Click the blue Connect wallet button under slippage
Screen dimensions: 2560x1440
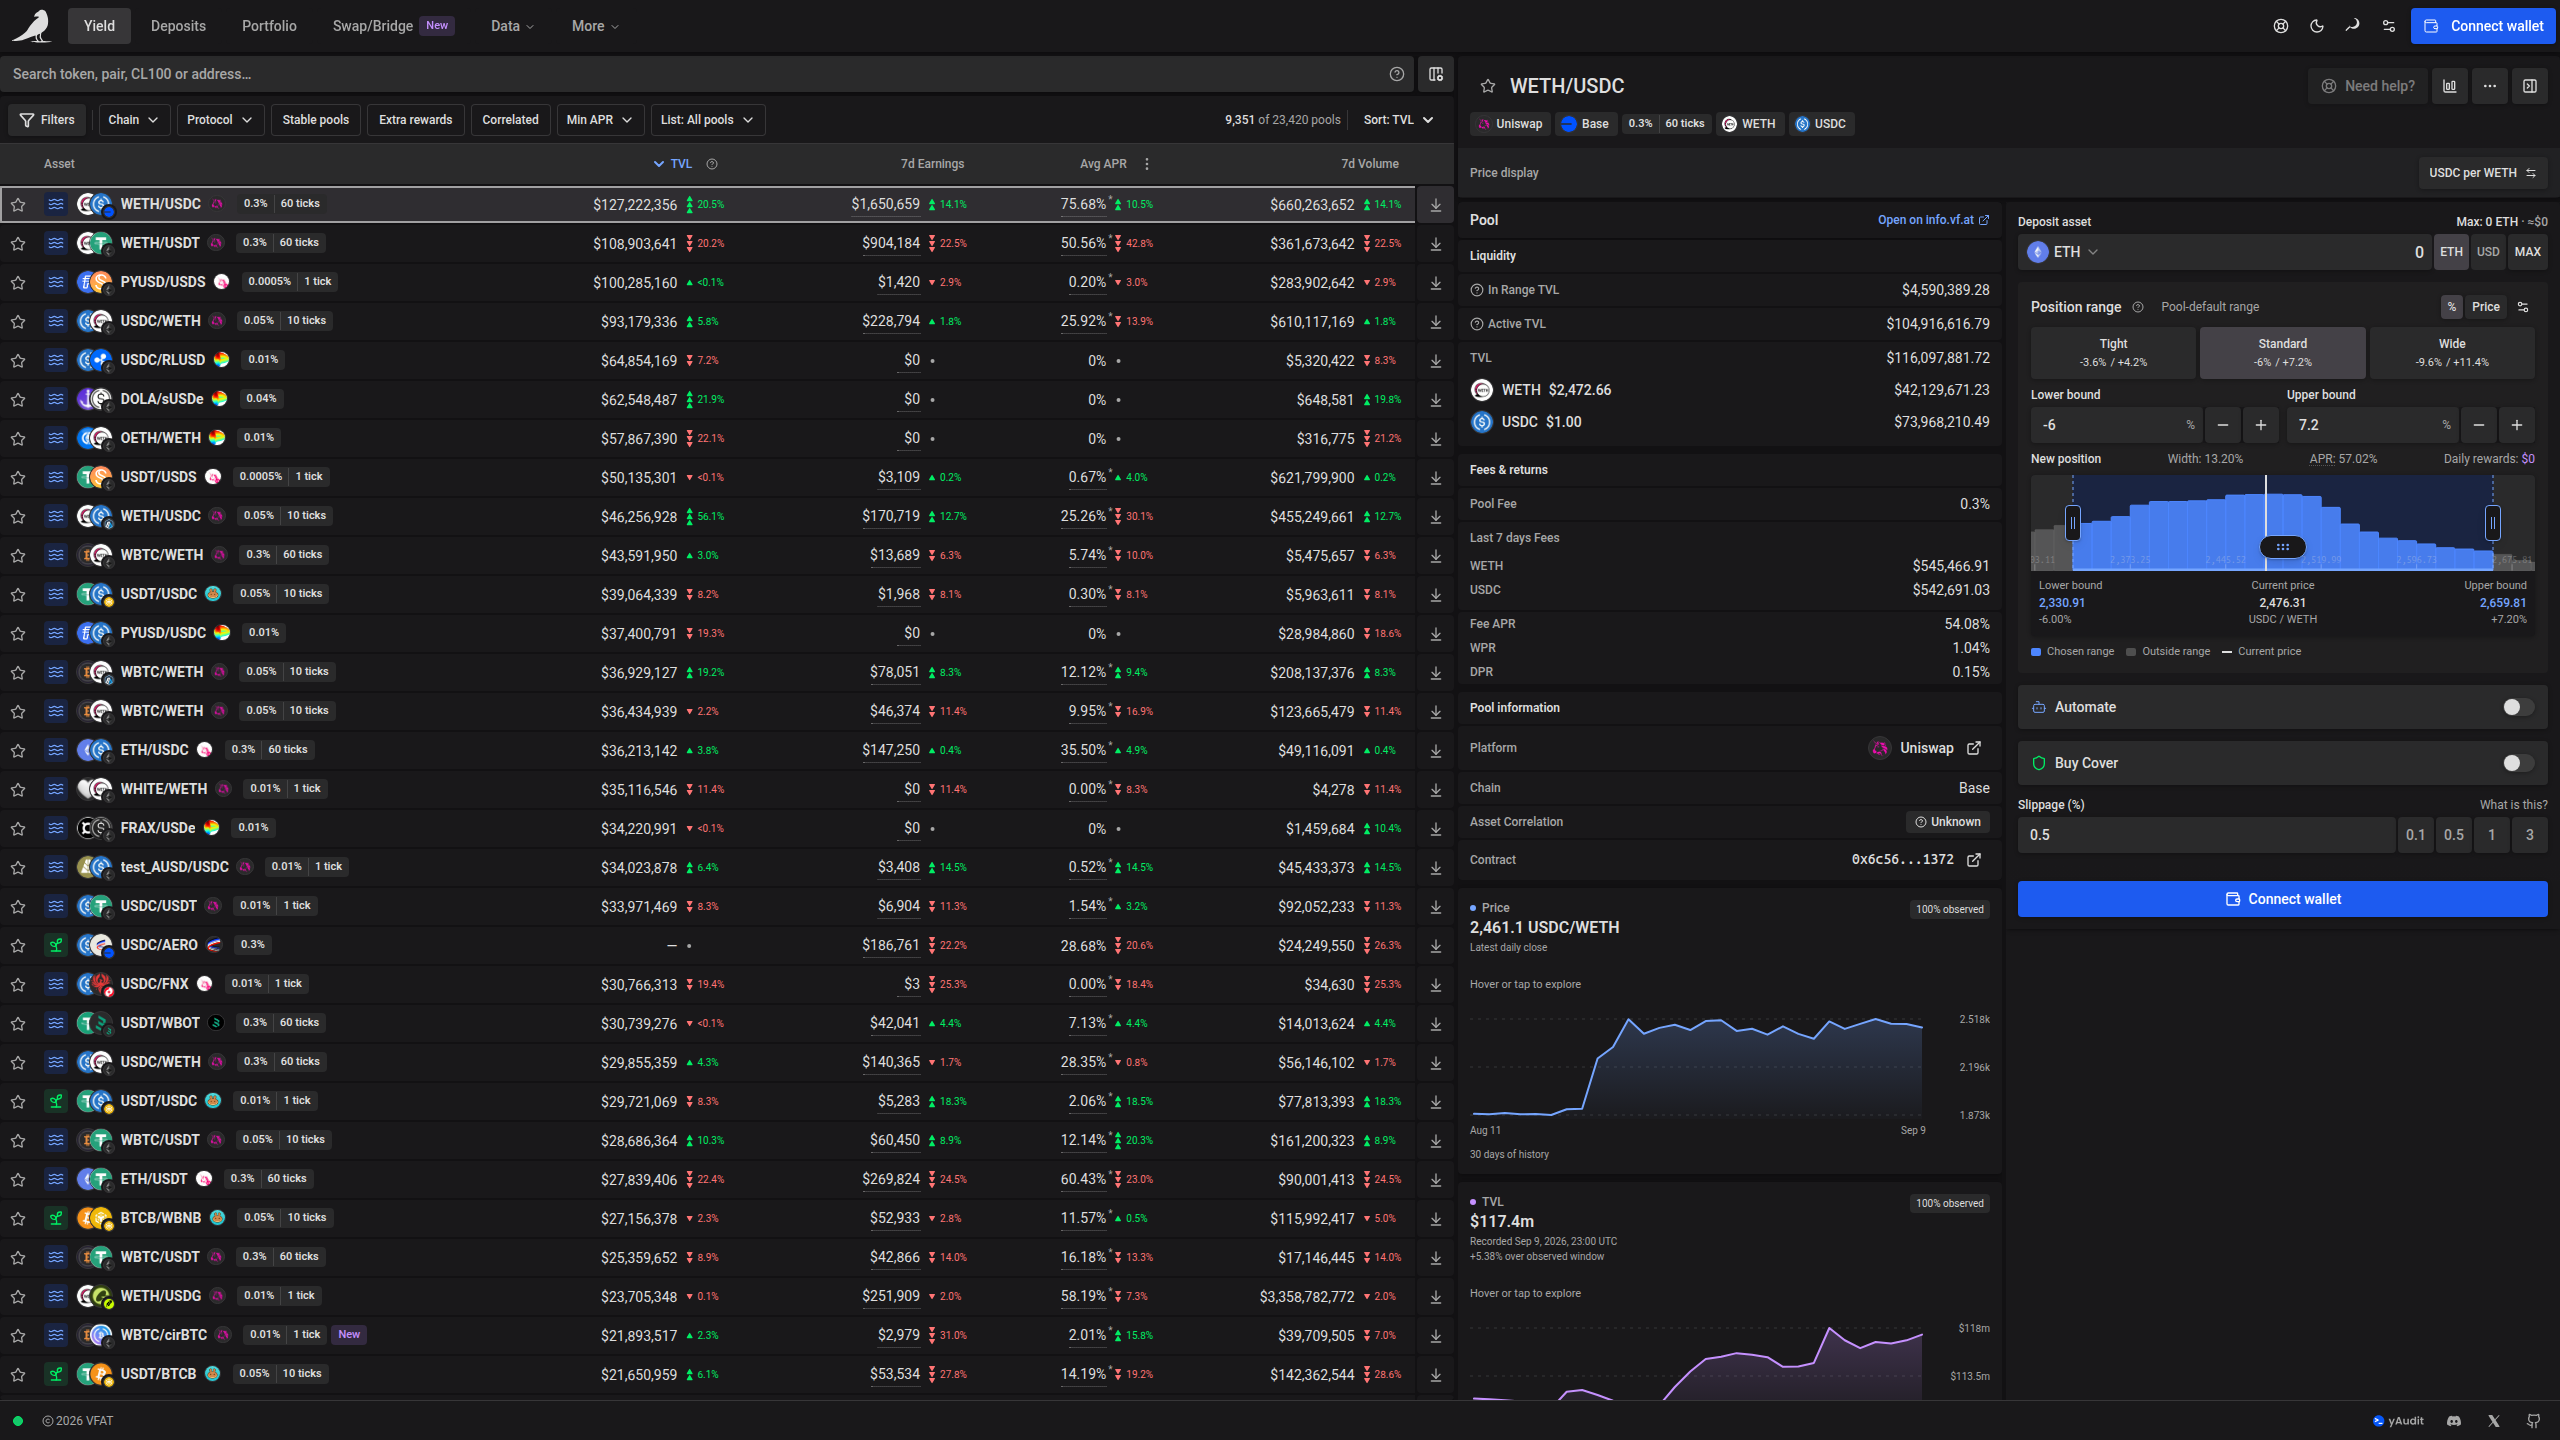pyautogui.click(x=2282, y=899)
